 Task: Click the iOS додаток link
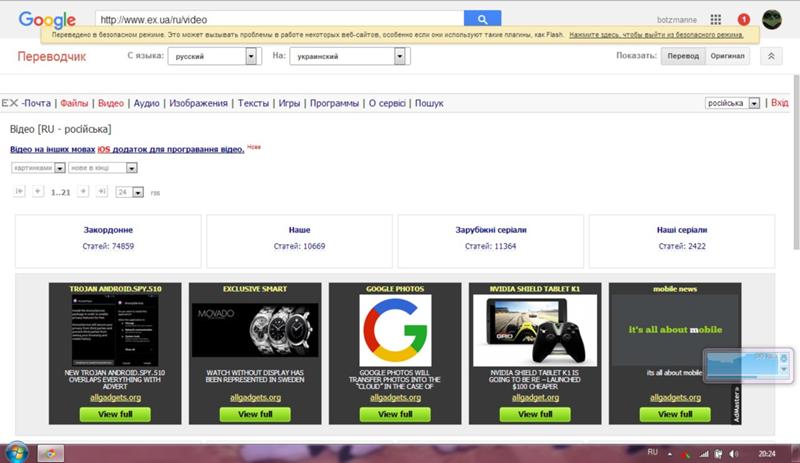click(171, 149)
